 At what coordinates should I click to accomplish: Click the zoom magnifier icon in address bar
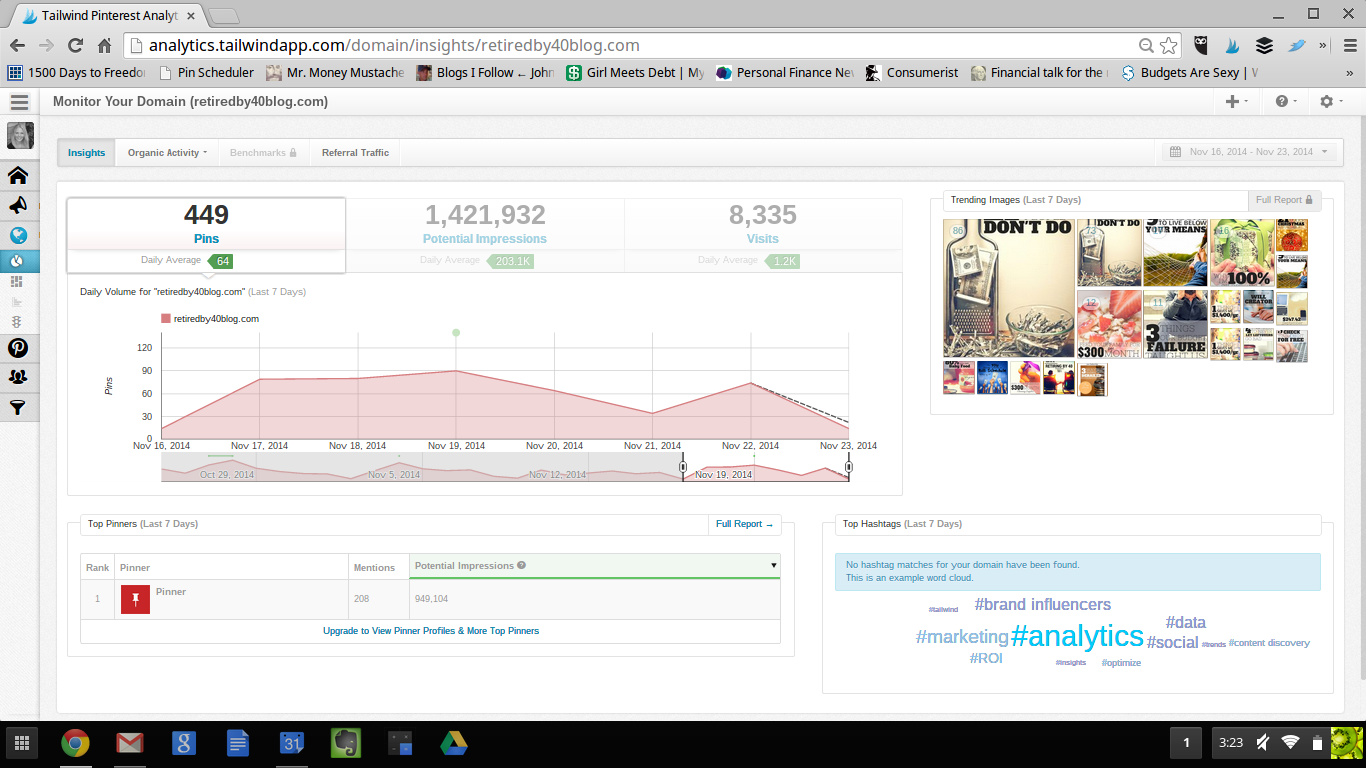1147,45
